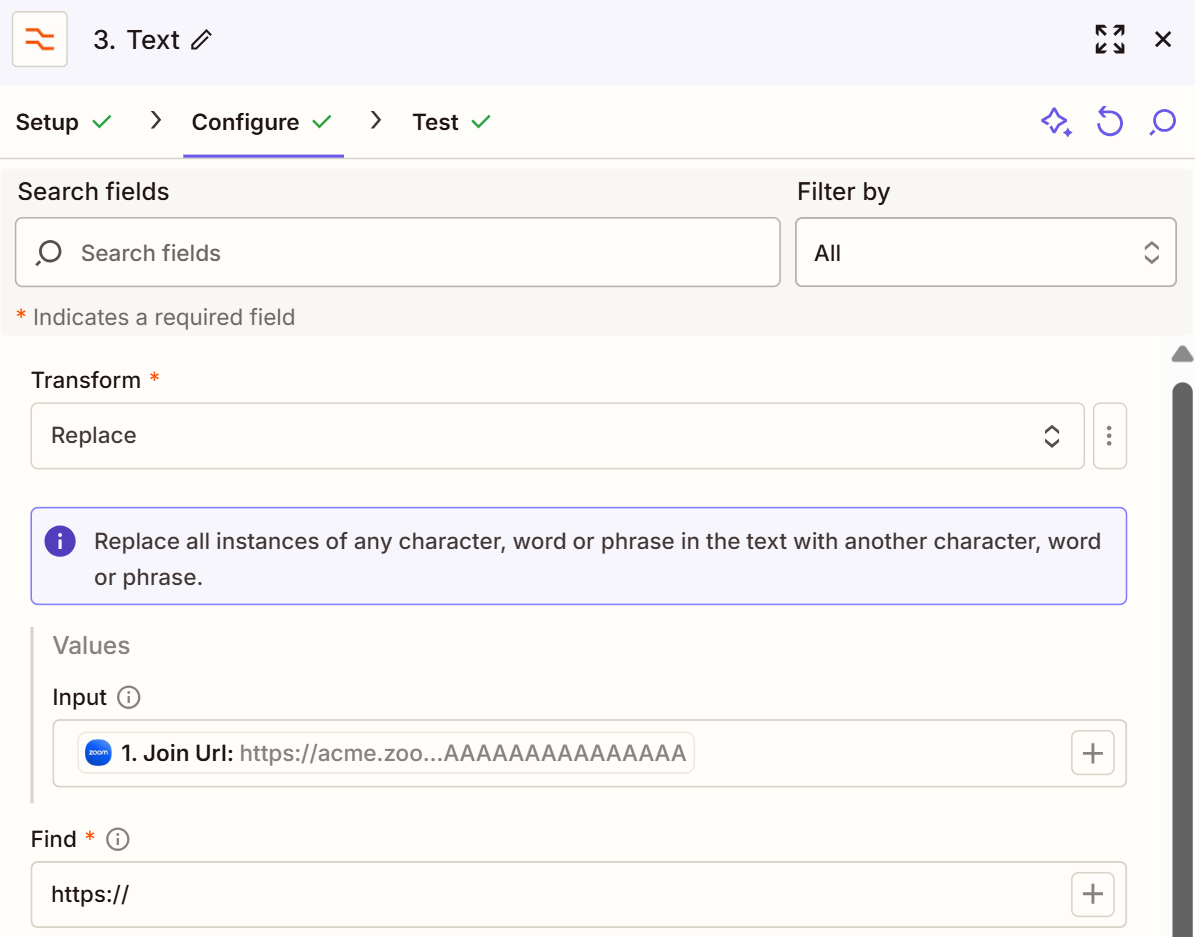Click the info icon next to Input
This screenshot has height=937, width=1195.
128,697
